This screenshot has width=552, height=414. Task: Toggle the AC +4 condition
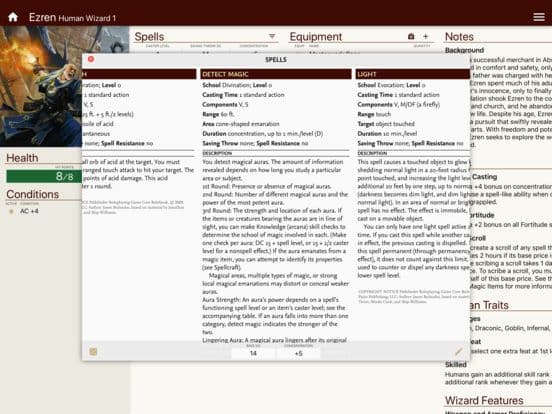pyautogui.click(x=11, y=211)
